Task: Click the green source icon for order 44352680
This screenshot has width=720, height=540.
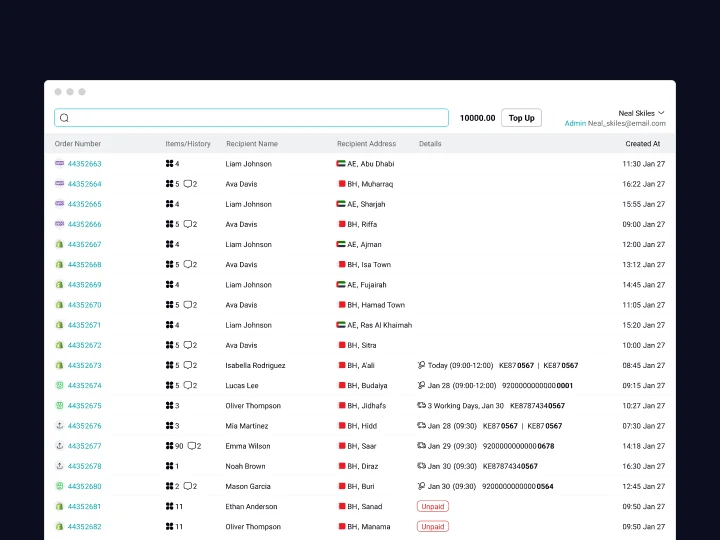Action: pyautogui.click(x=59, y=486)
